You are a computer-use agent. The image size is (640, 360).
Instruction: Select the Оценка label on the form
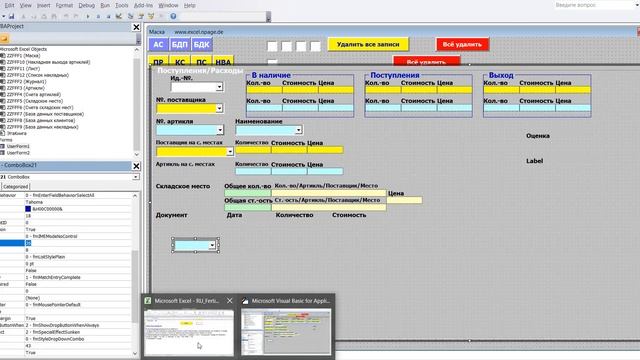click(x=538, y=136)
